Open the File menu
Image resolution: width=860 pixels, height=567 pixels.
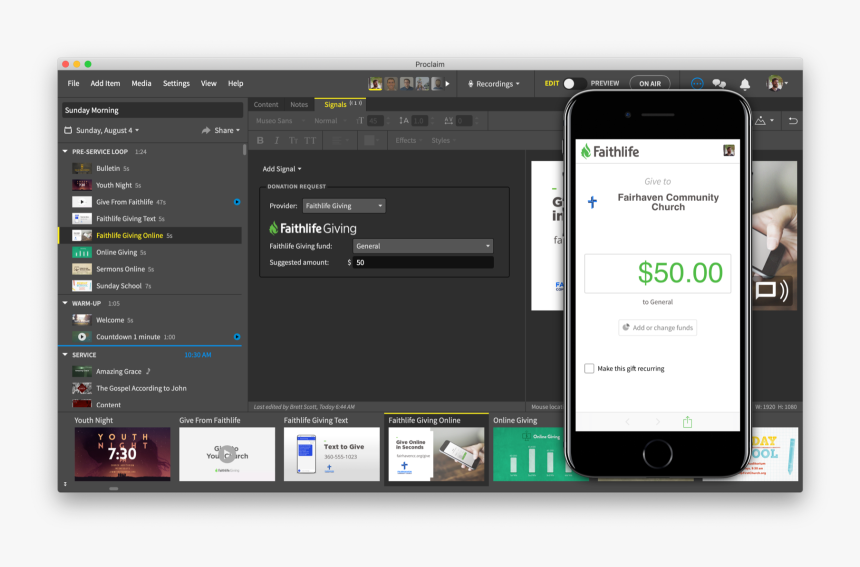click(x=73, y=83)
